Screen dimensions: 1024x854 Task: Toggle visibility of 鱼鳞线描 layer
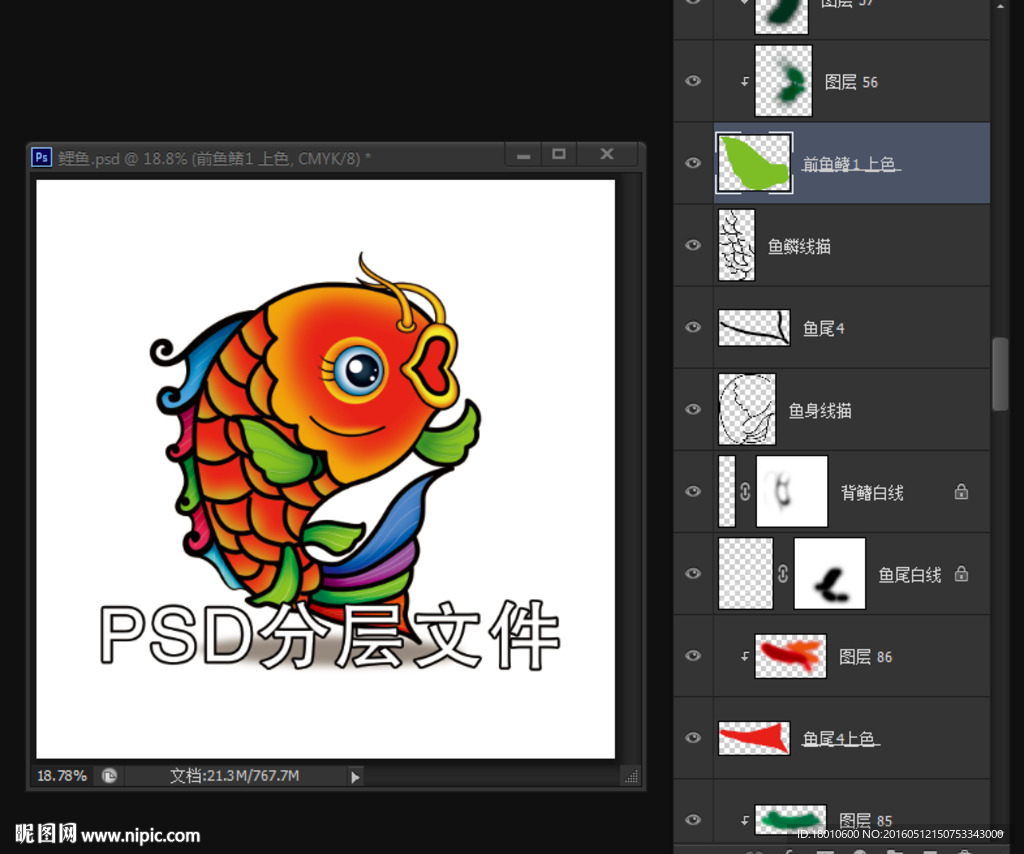coord(692,246)
